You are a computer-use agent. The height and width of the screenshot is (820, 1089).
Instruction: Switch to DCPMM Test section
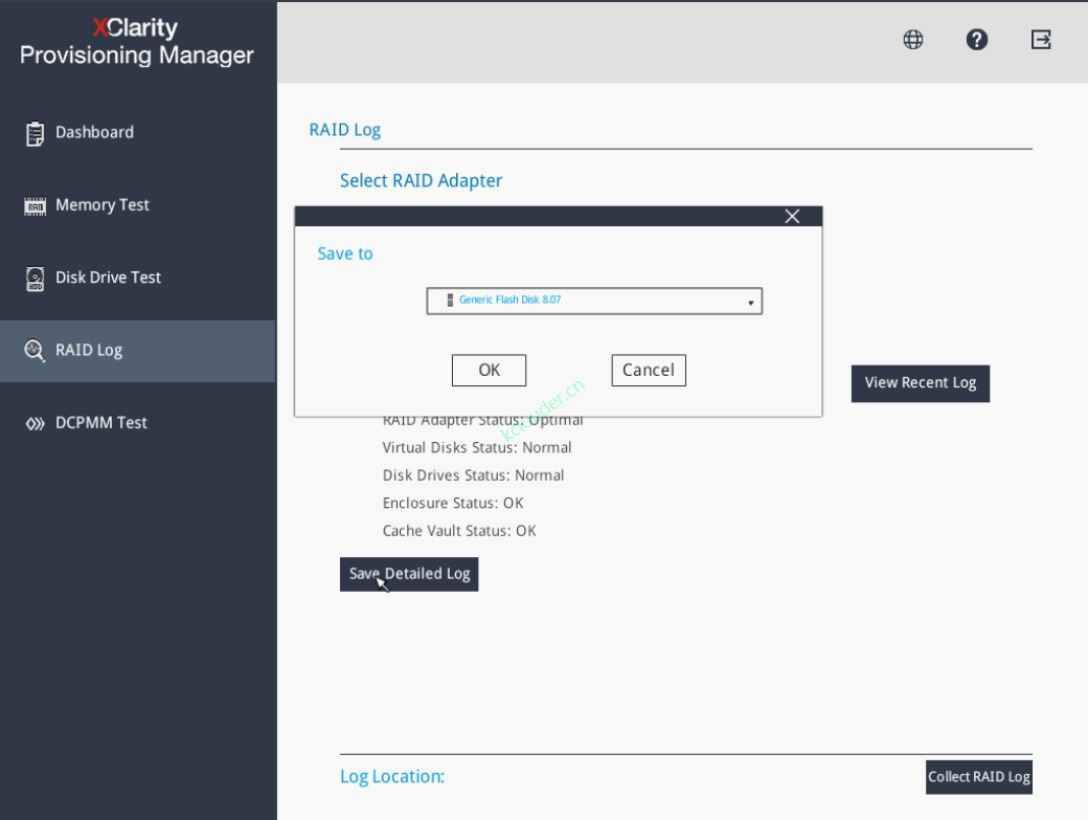(x=138, y=423)
